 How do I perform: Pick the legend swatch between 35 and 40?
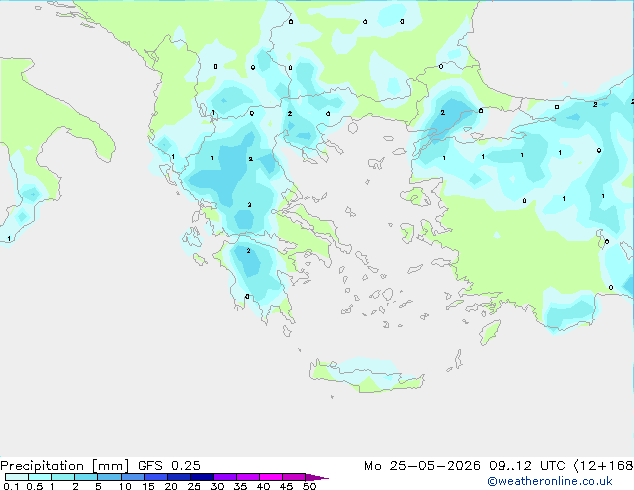[247, 477]
